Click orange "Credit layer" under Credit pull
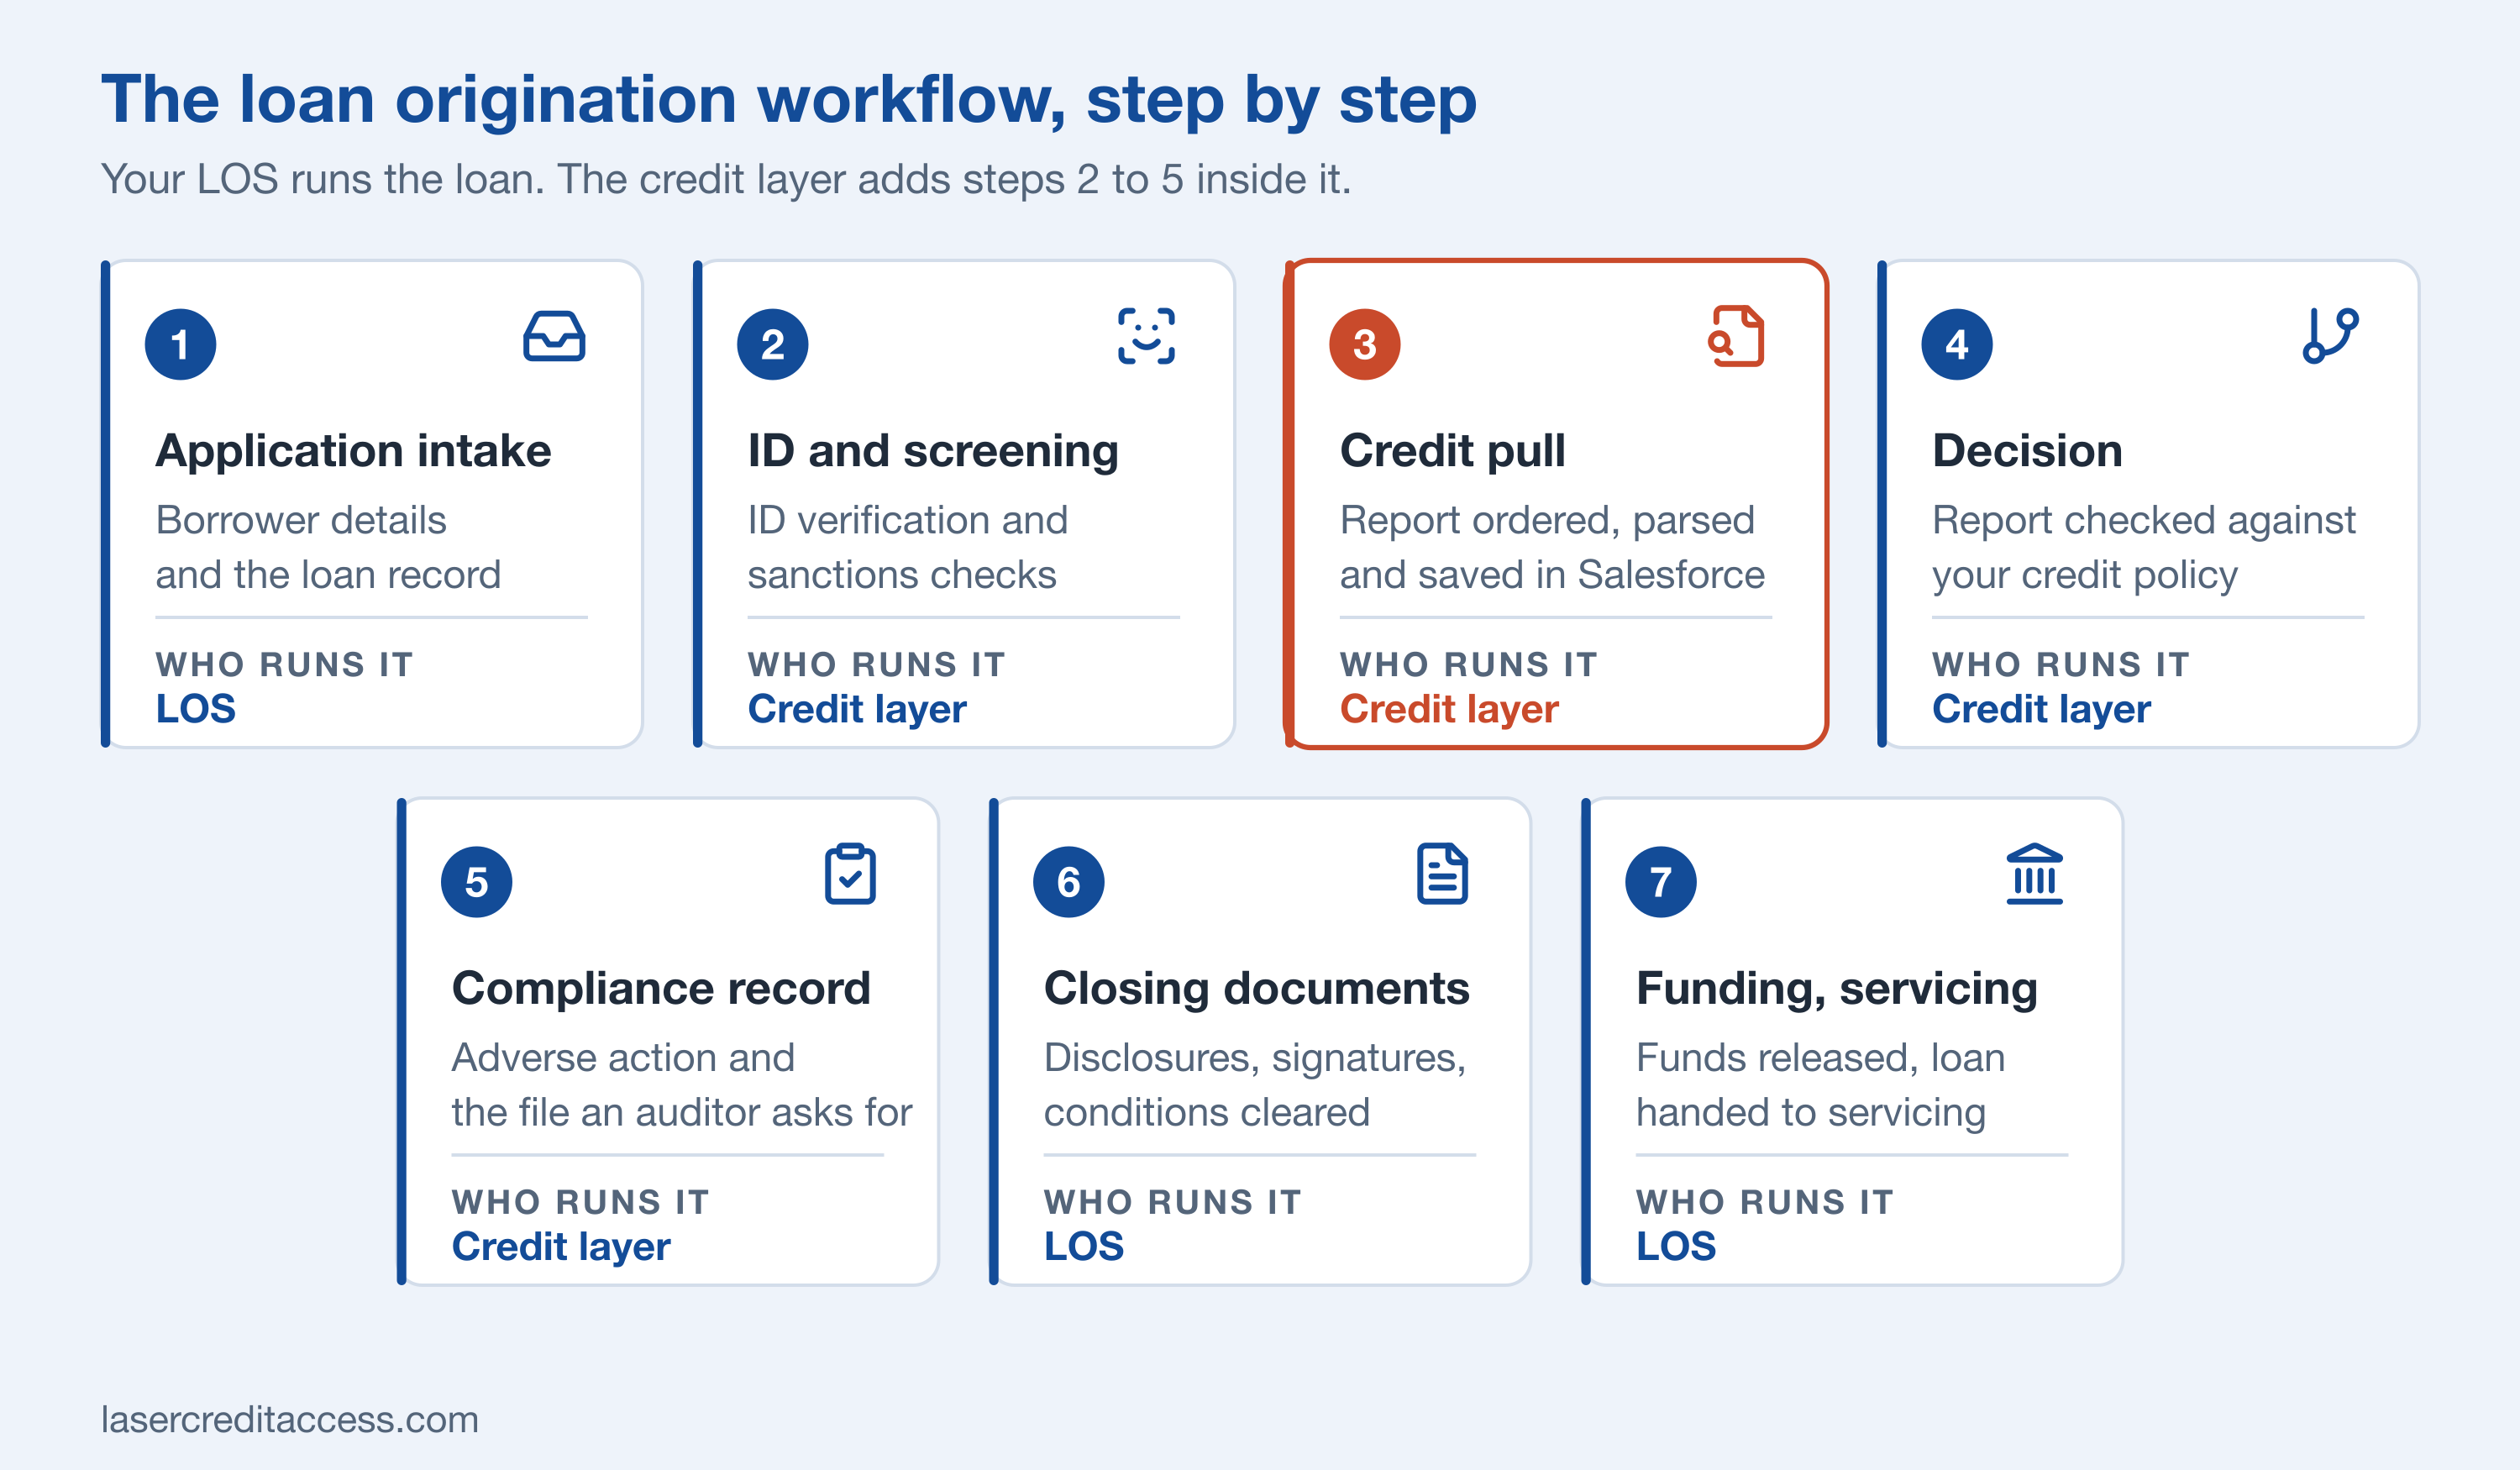Viewport: 2520px width, 1470px height. coord(1449,709)
